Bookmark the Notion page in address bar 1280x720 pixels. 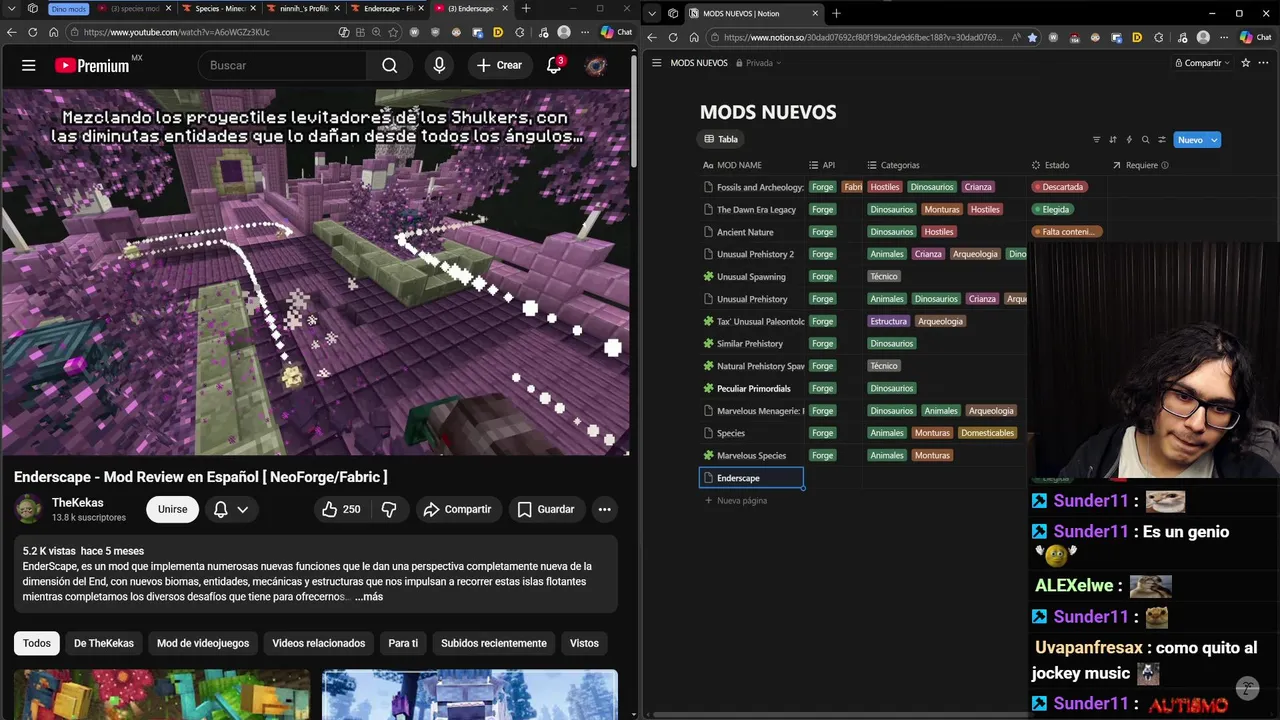pos(1032,37)
